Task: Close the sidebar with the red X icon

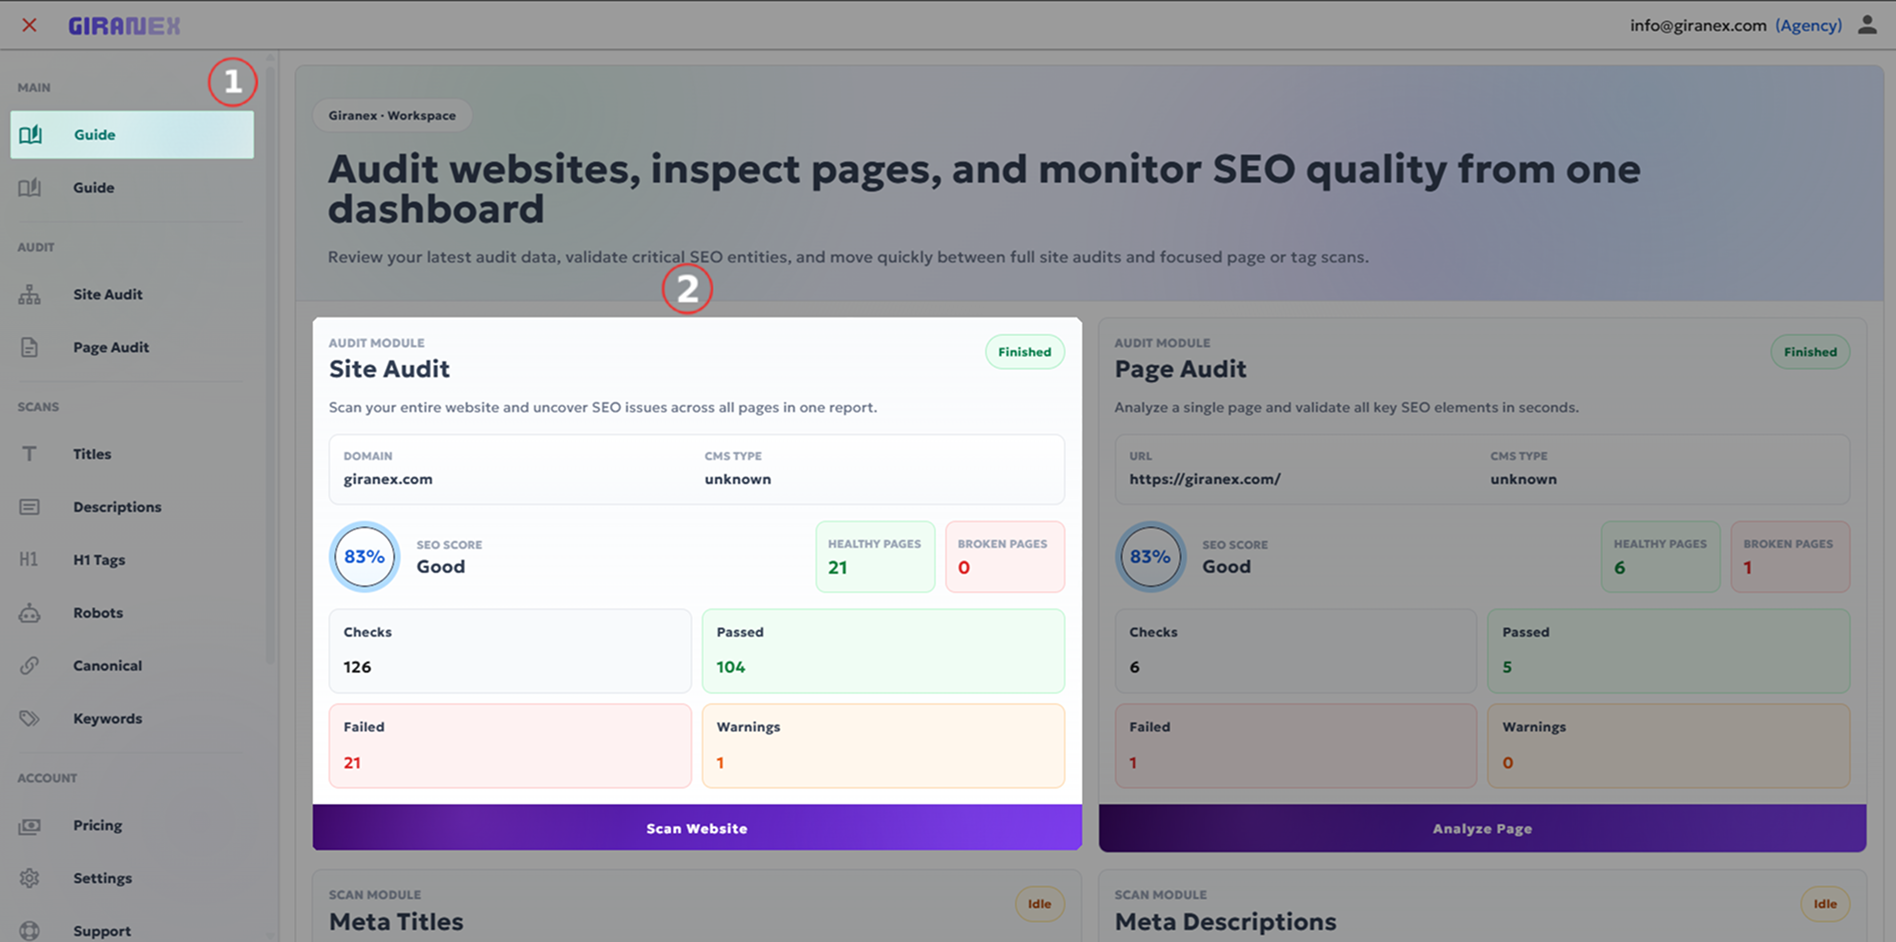Action: [x=29, y=25]
